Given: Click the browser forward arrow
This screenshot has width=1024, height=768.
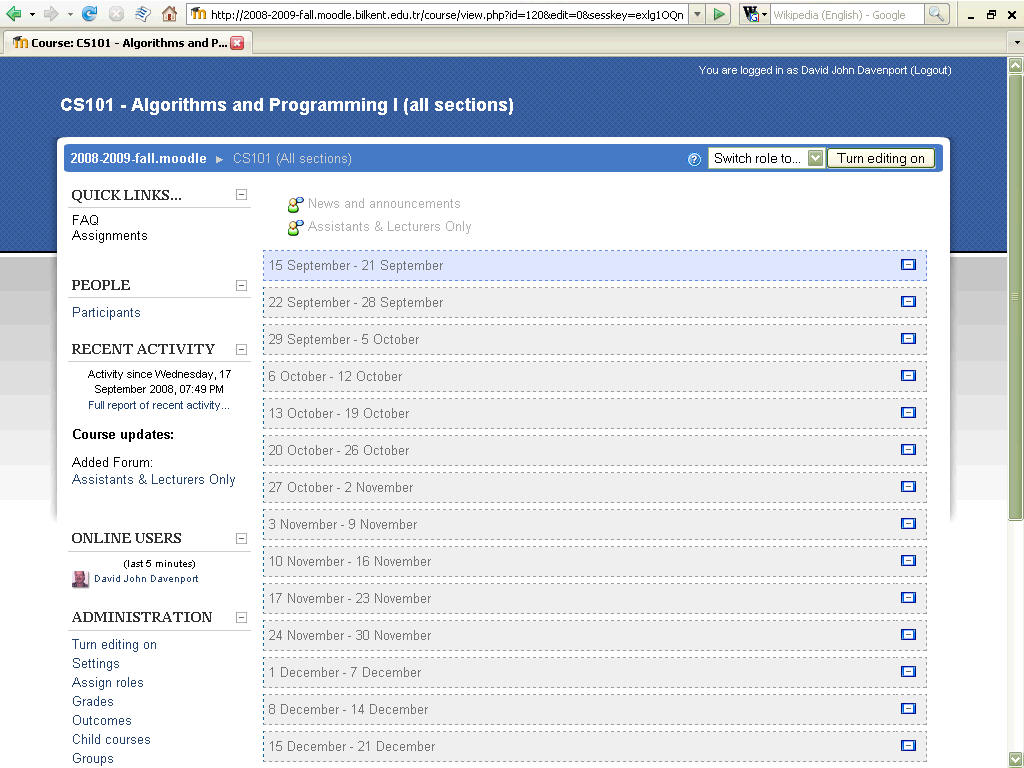Looking at the screenshot, I should (51, 14).
